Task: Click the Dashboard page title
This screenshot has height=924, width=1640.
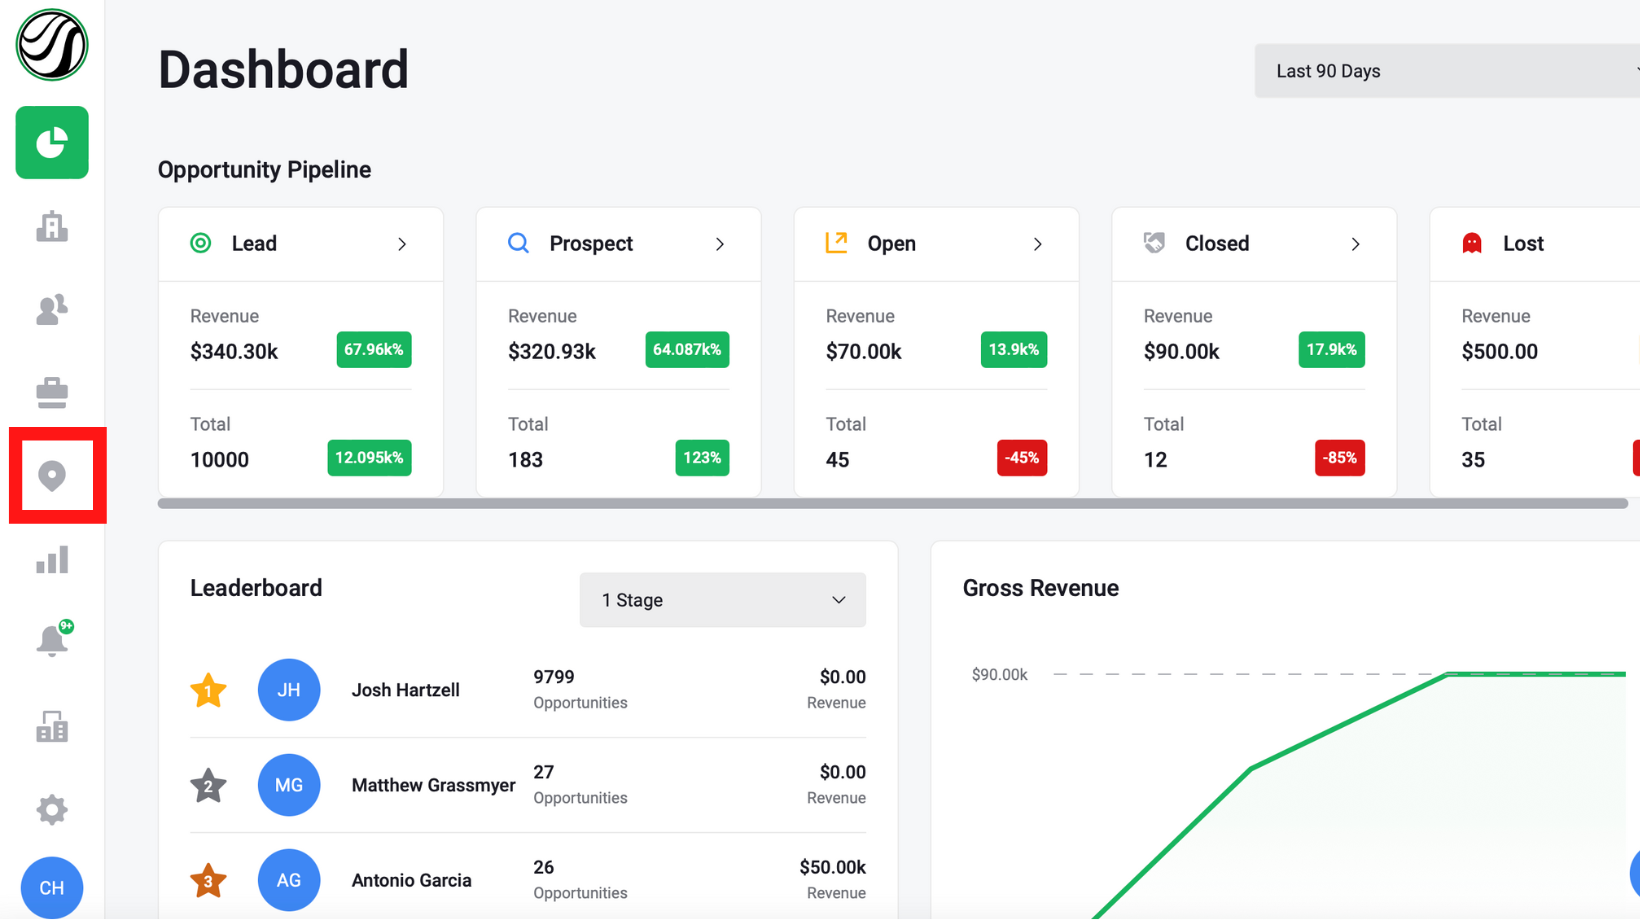Action: tap(284, 70)
